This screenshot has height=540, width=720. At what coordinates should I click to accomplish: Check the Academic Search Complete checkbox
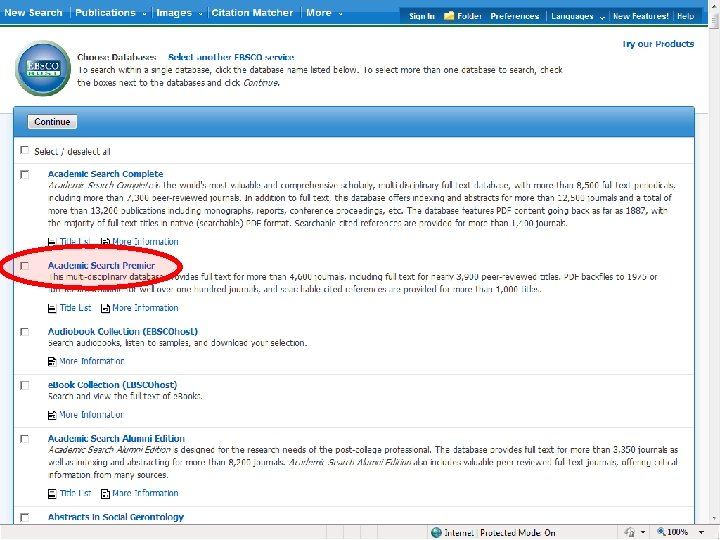pyautogui.click(x=24, y=174)
